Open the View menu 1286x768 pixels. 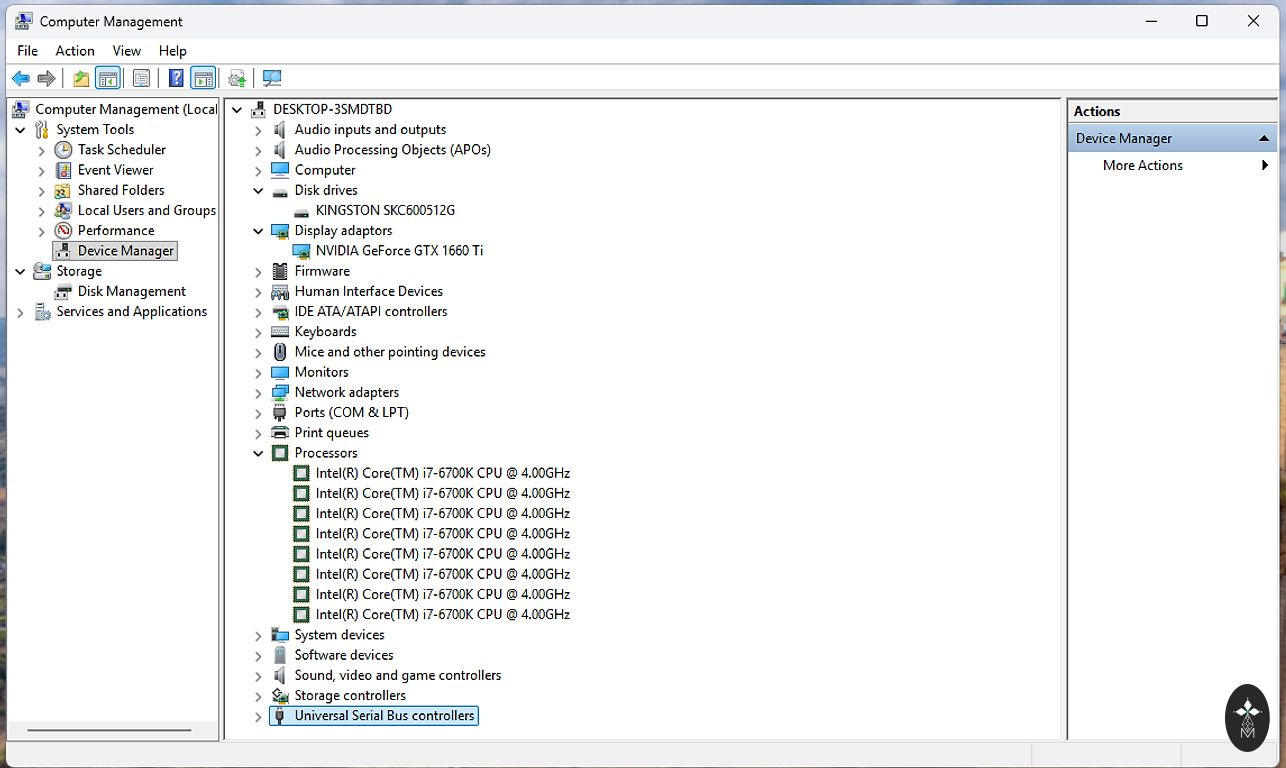pyautogui.click(x=126, y=51)
